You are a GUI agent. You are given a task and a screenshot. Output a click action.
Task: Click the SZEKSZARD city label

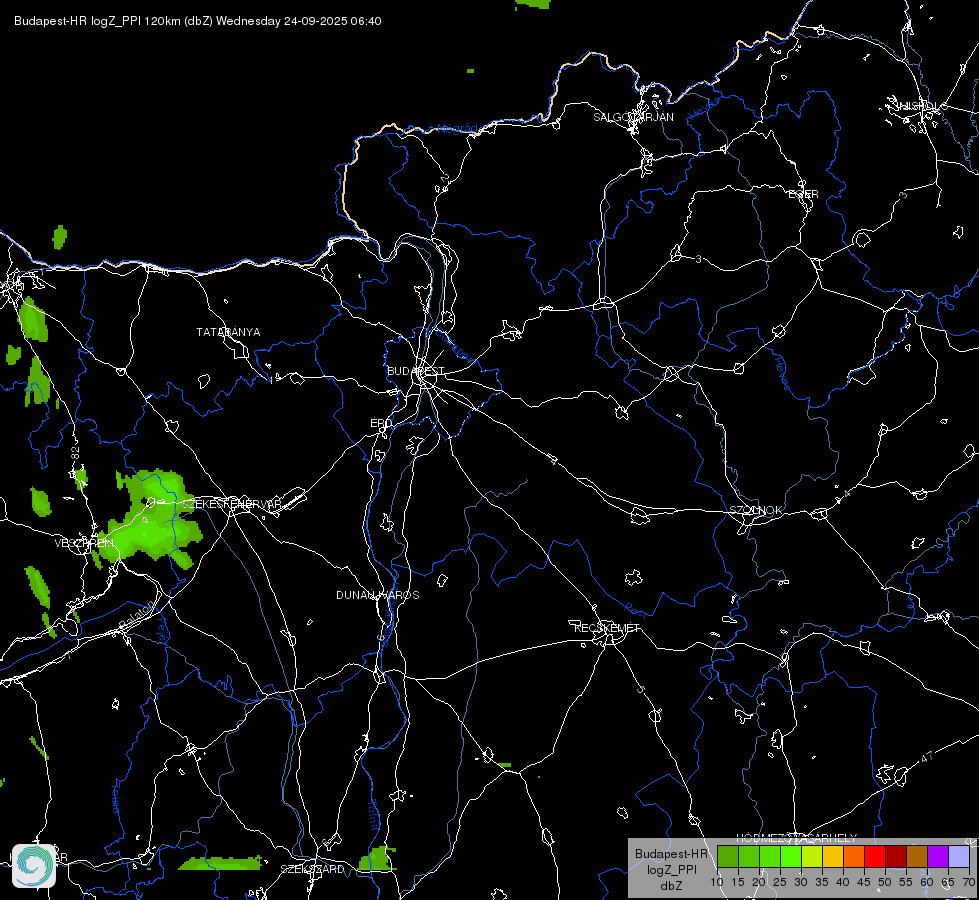tap(312, 869)
